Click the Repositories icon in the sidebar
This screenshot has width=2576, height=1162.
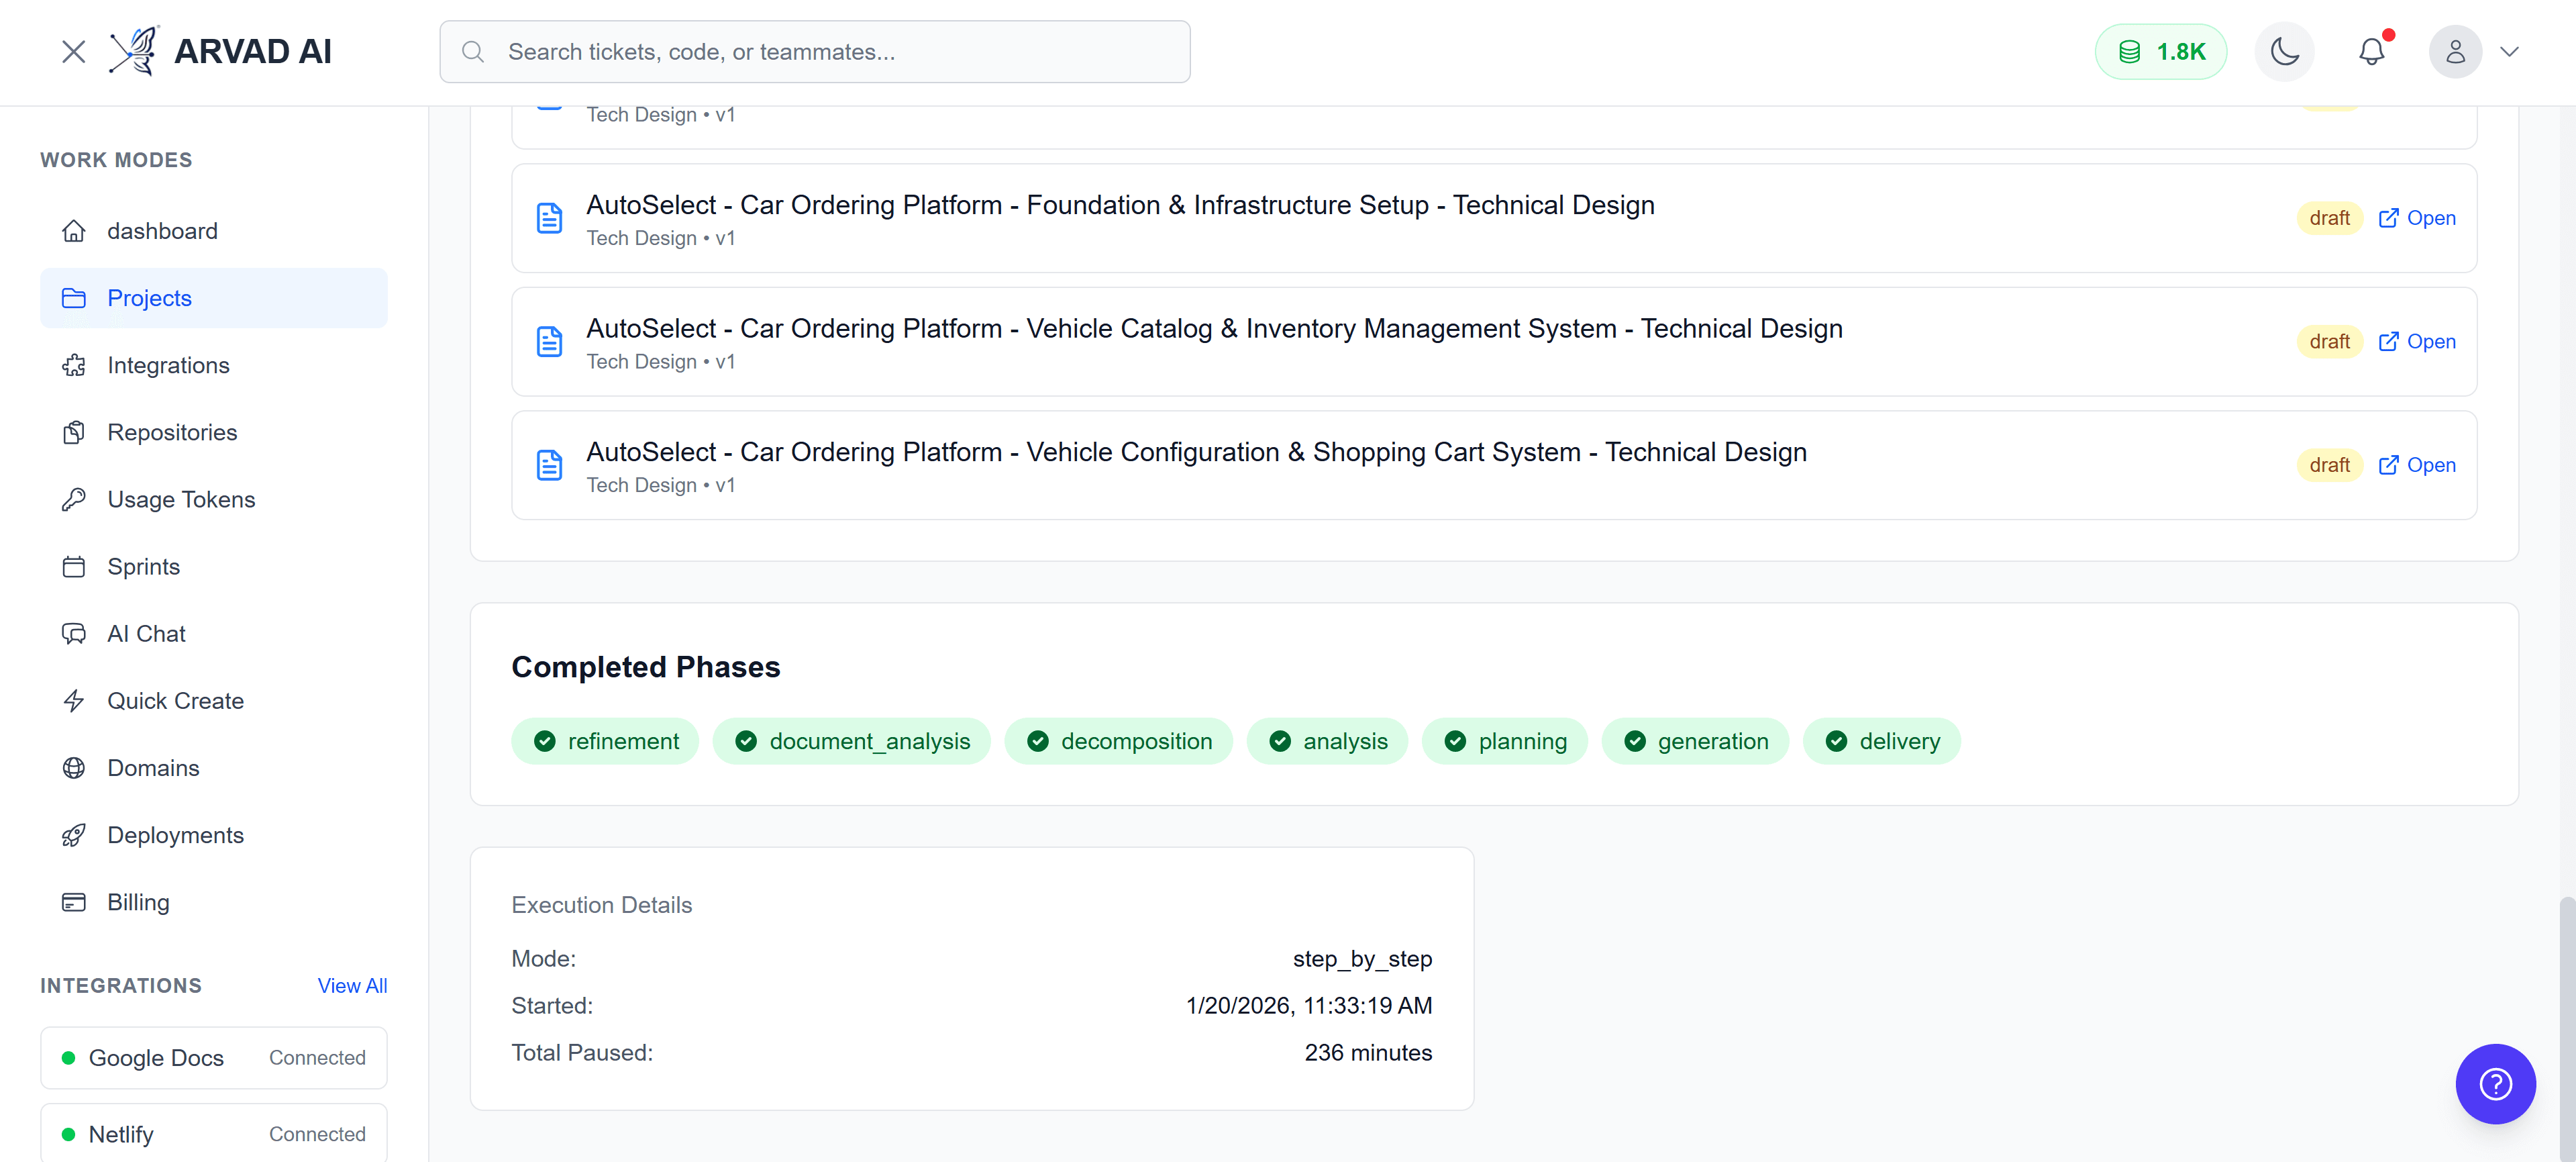[74, 432]
